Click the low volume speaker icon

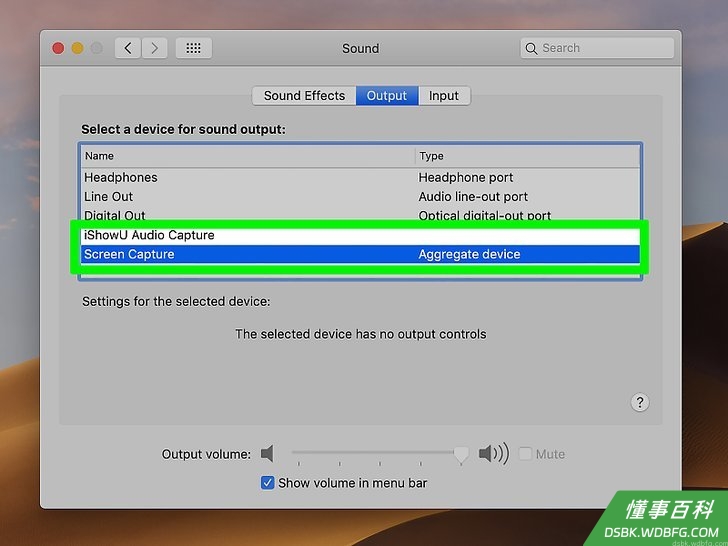[267, 454]
